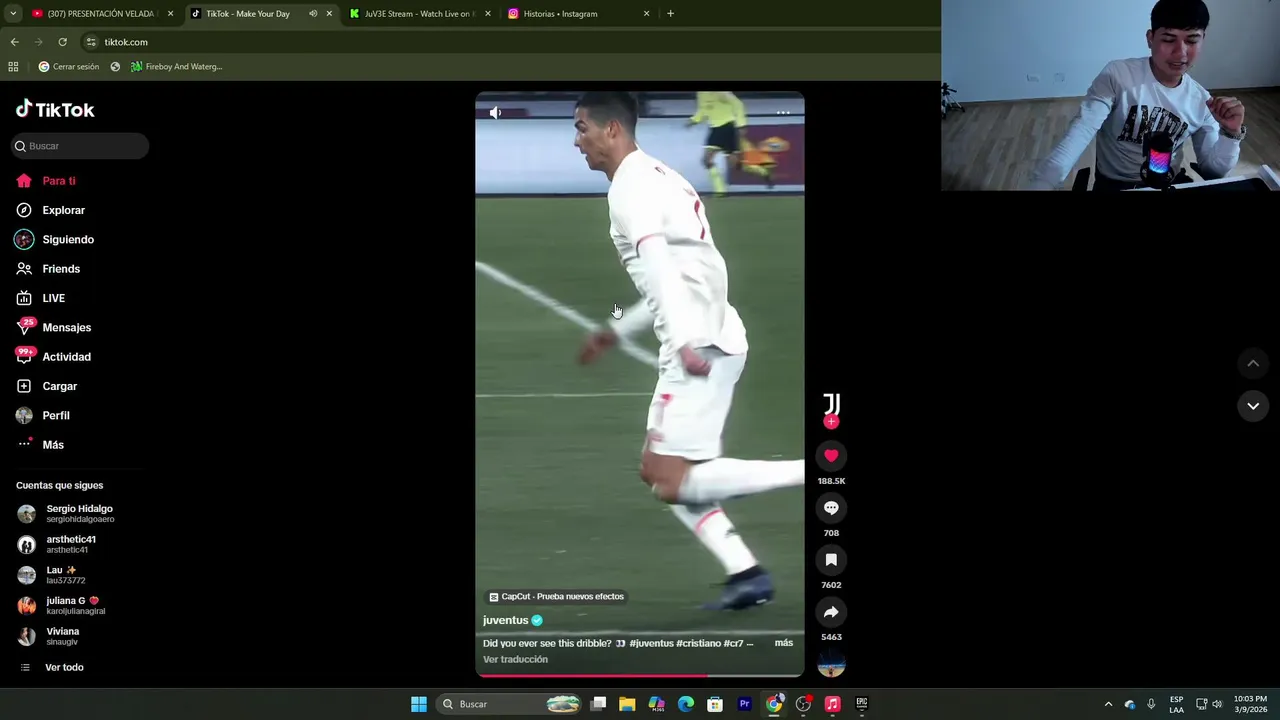1280x720 pixels.
Task: Go to next video arrow
Action: (1253, 406)
